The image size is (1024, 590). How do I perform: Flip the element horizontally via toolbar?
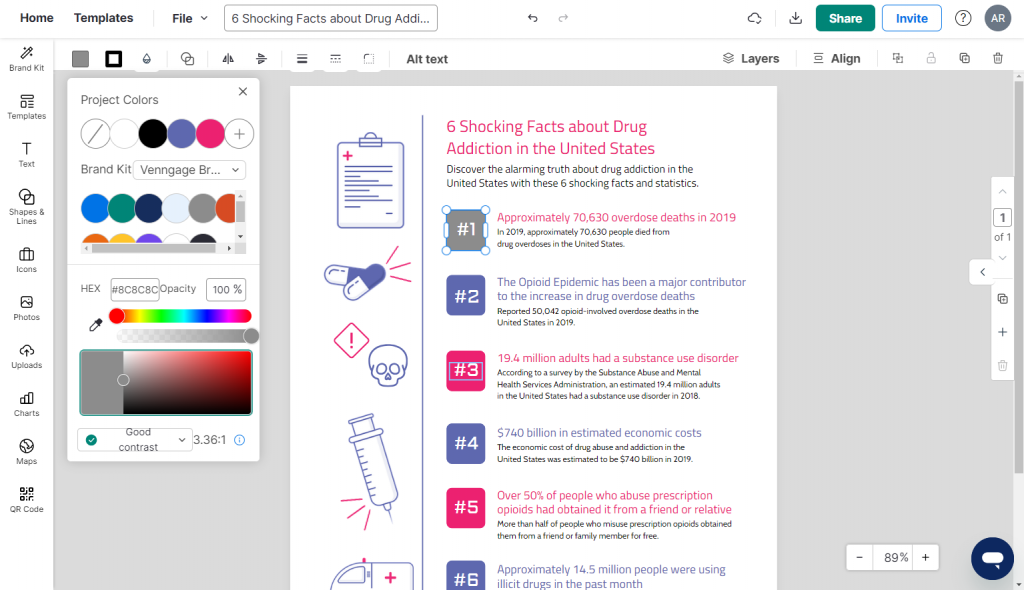click(228, 59)
